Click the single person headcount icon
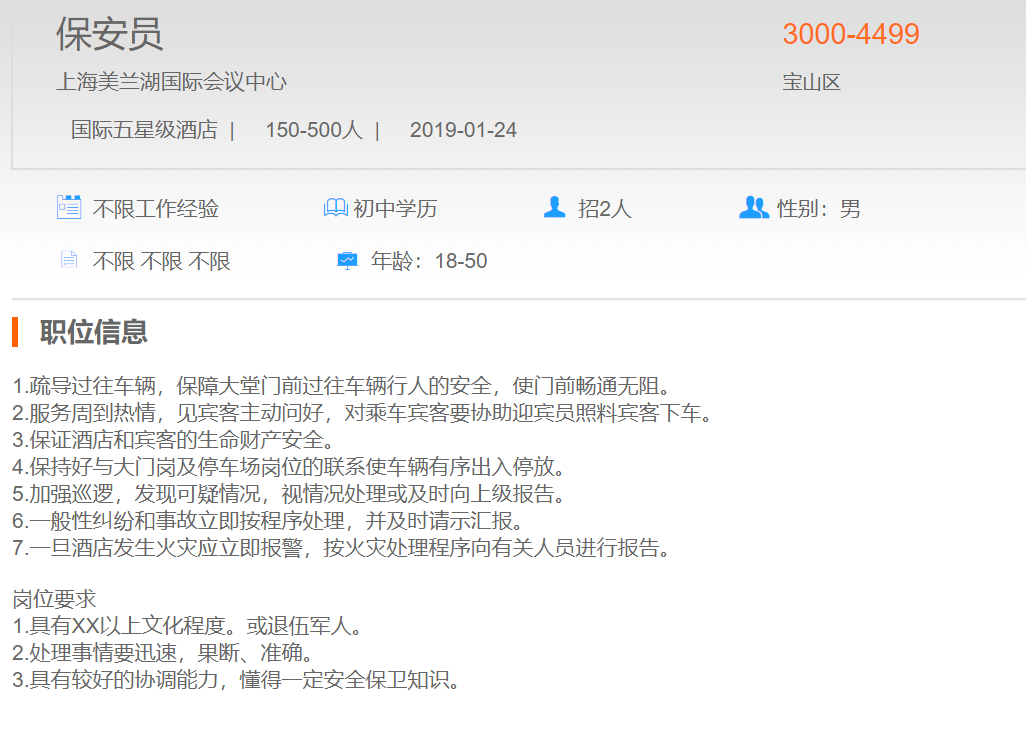This screenshot has height=737, width=1026. tap(554, 208)
